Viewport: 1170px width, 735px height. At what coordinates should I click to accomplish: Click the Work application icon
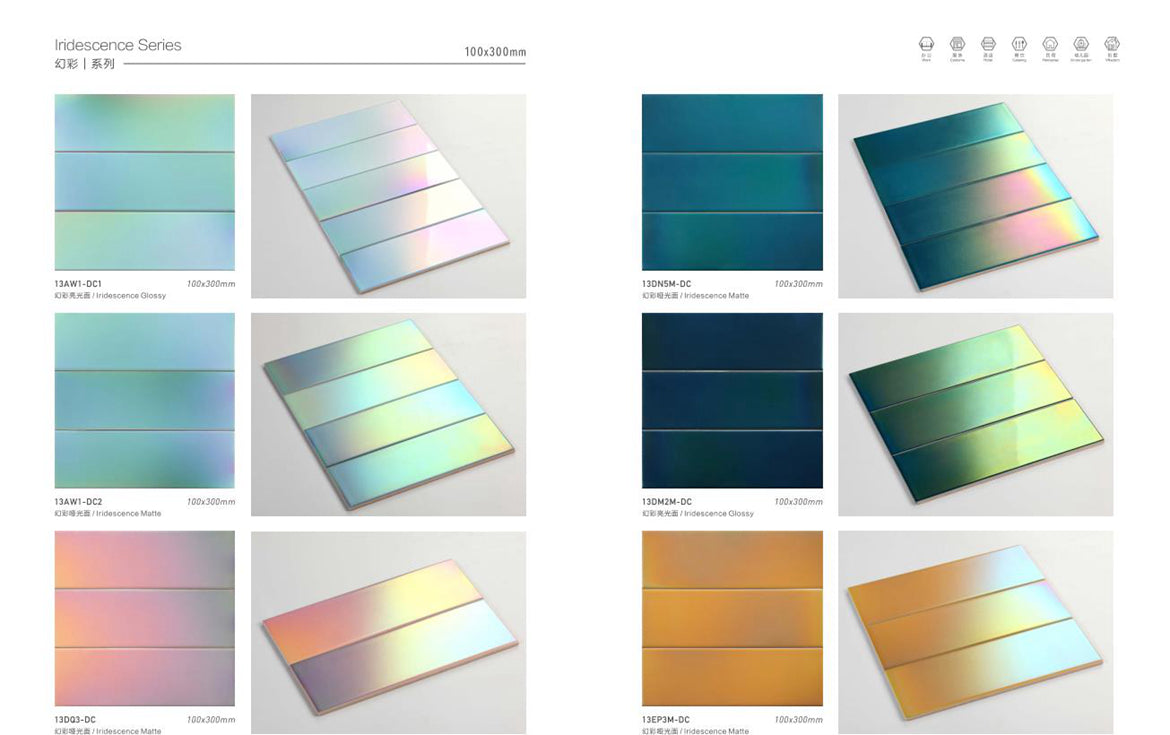[926, 45]
